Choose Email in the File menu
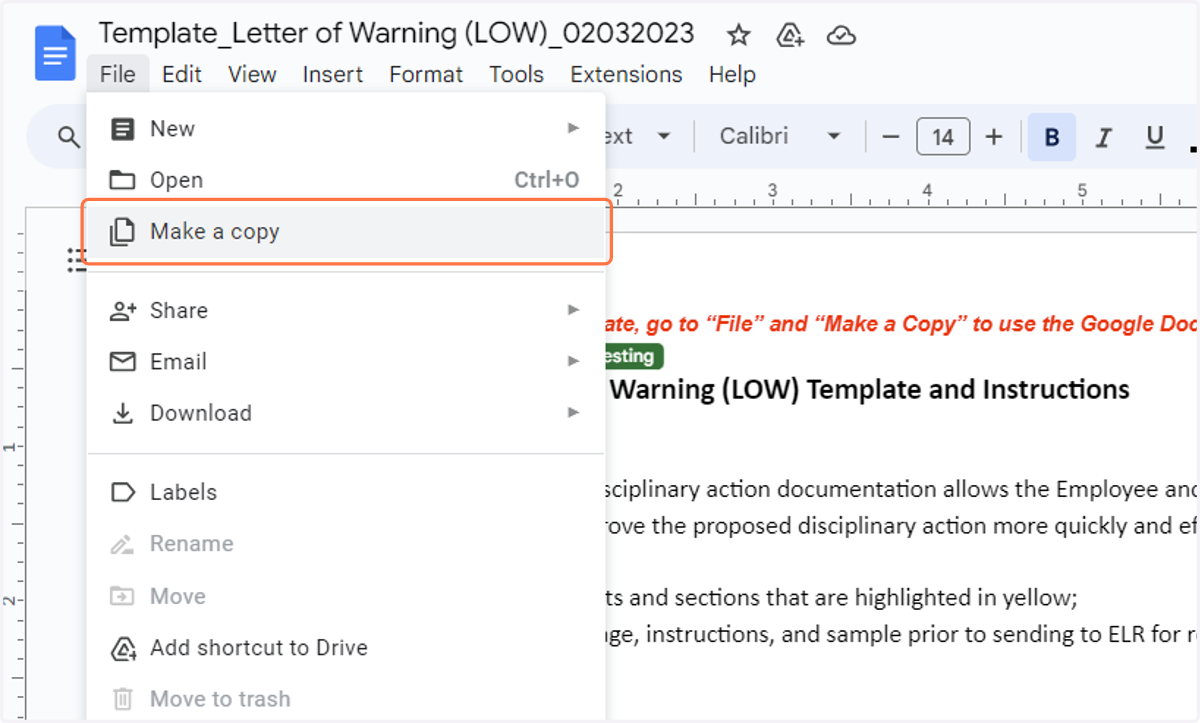The image size is (1200, 723). click(346, 362)
